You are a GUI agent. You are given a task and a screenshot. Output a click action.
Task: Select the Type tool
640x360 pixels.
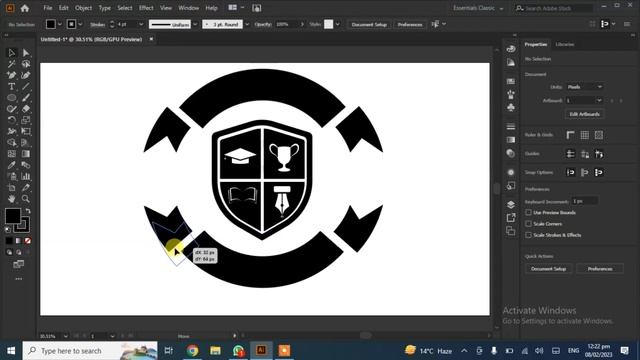click(11, 87)
